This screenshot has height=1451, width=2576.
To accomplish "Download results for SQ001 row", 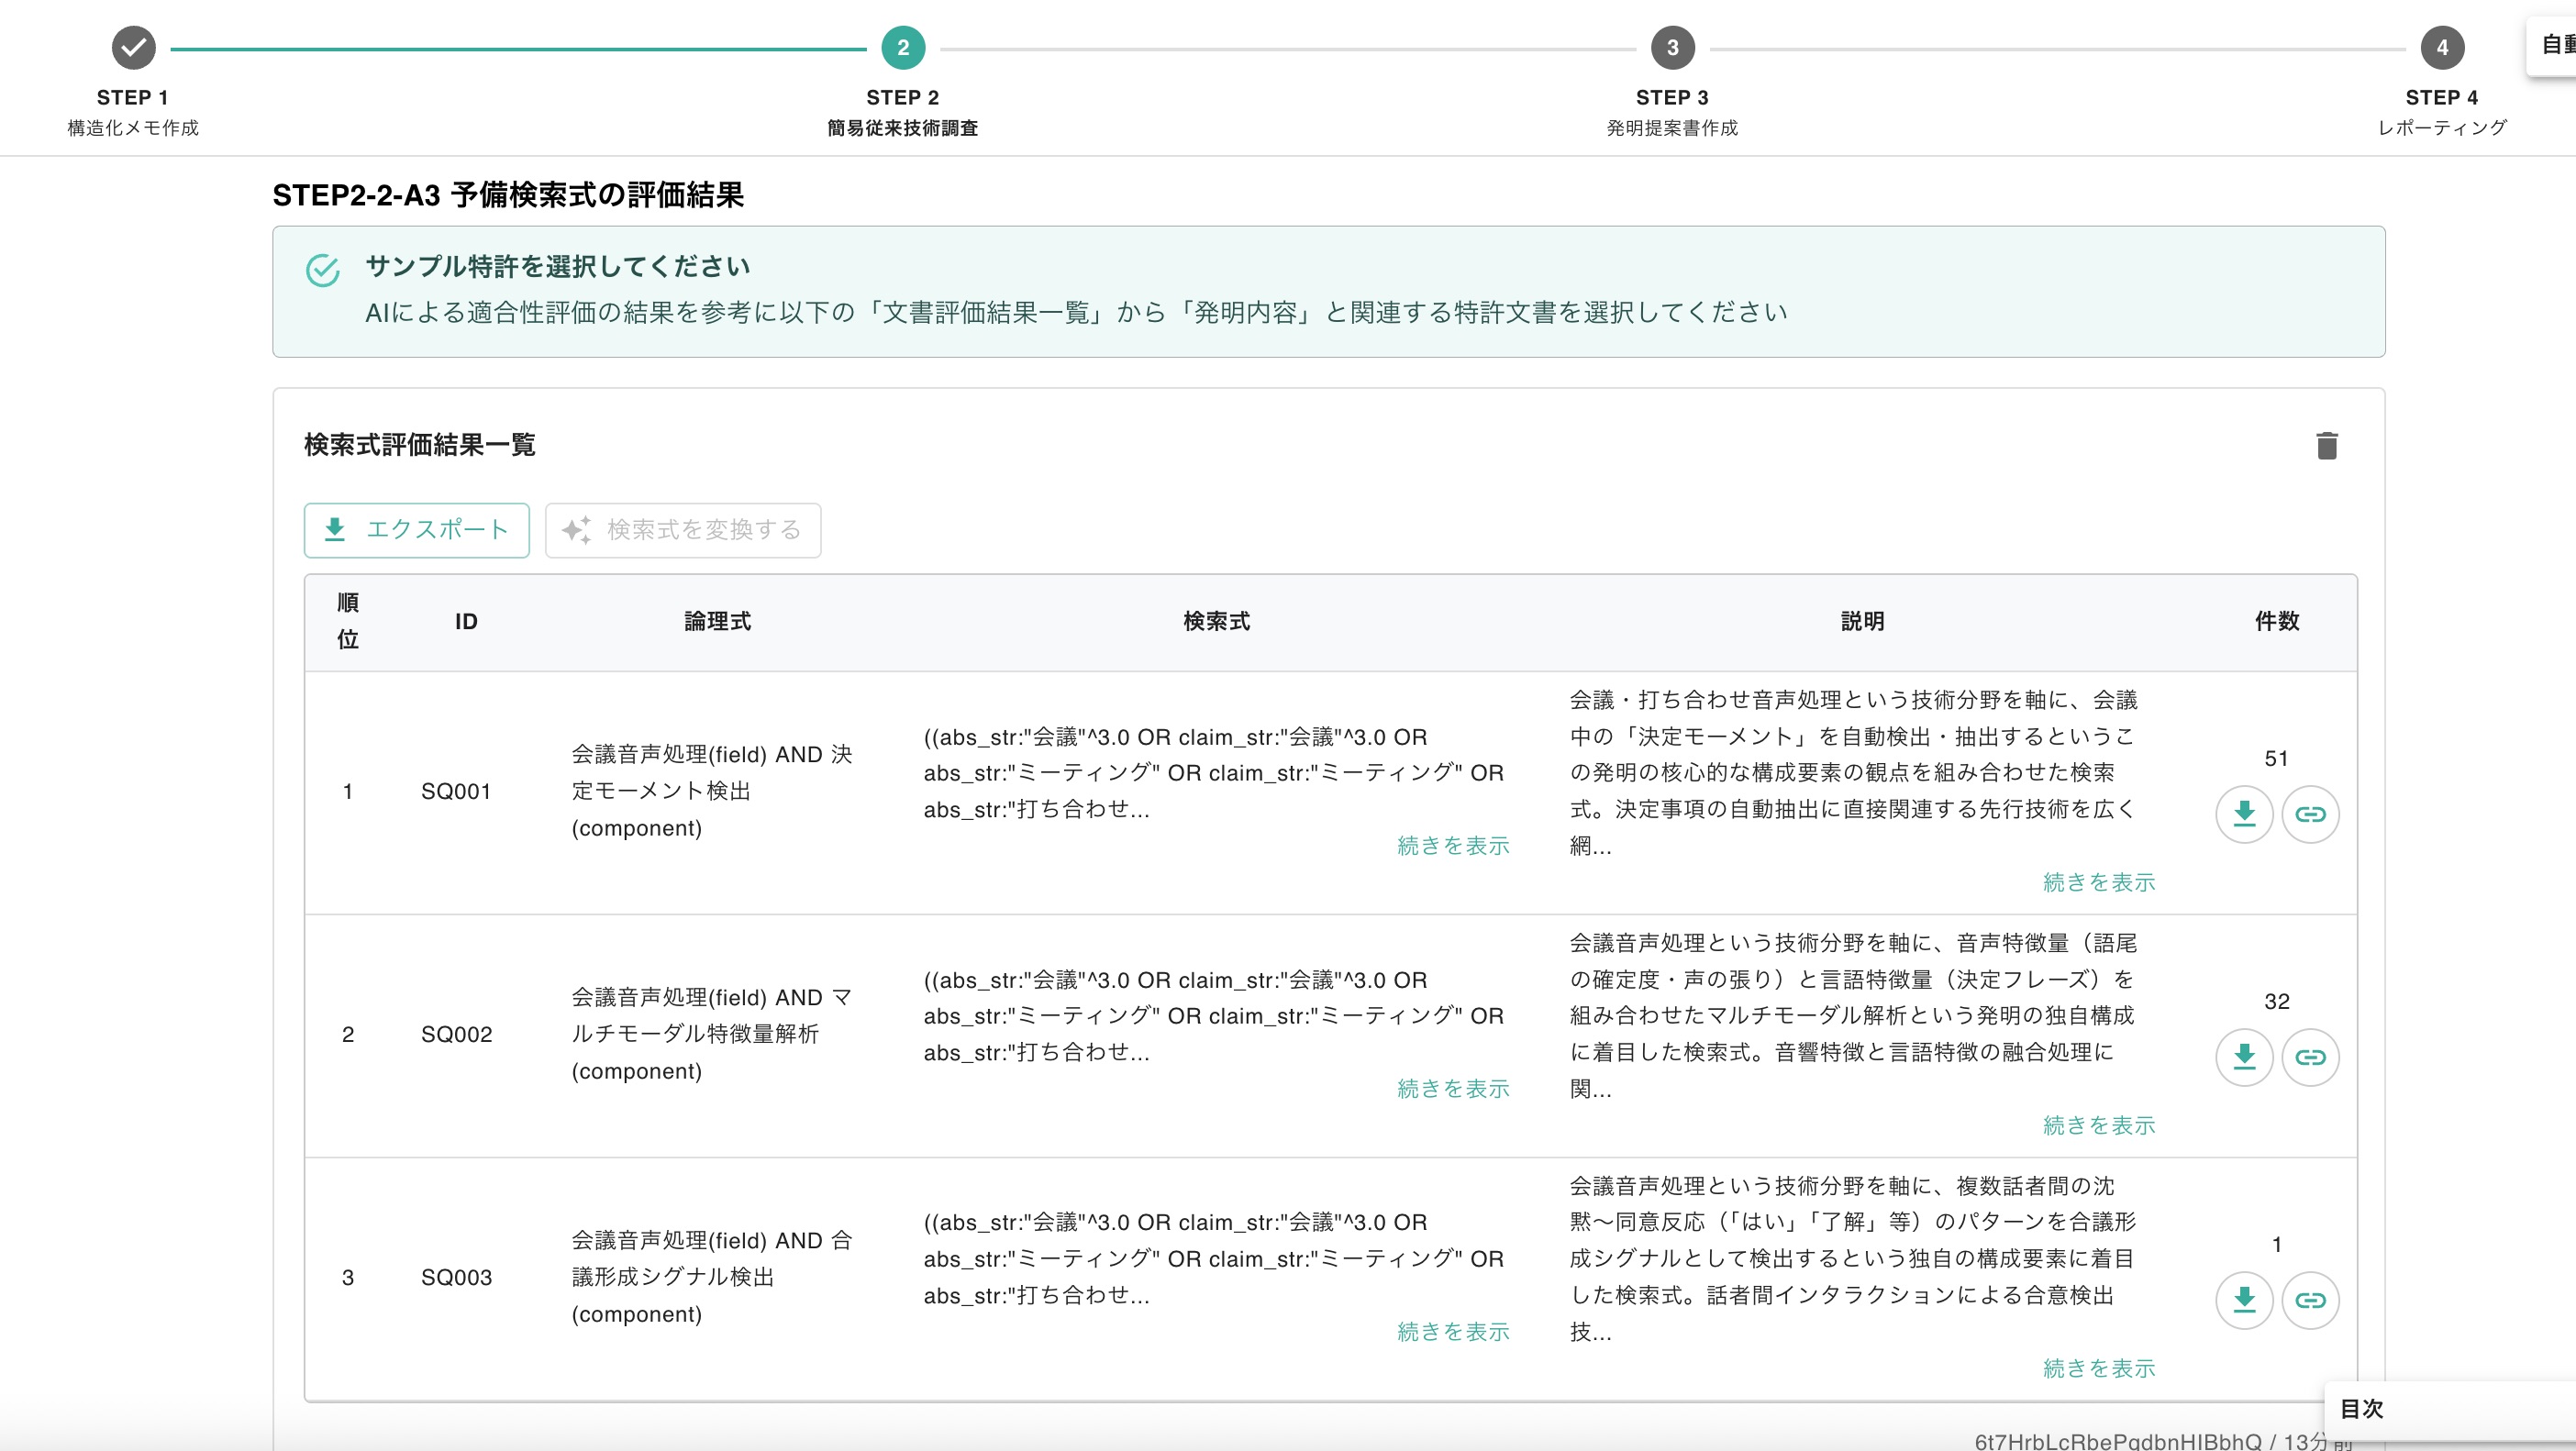I will [x=2244, y=814].
